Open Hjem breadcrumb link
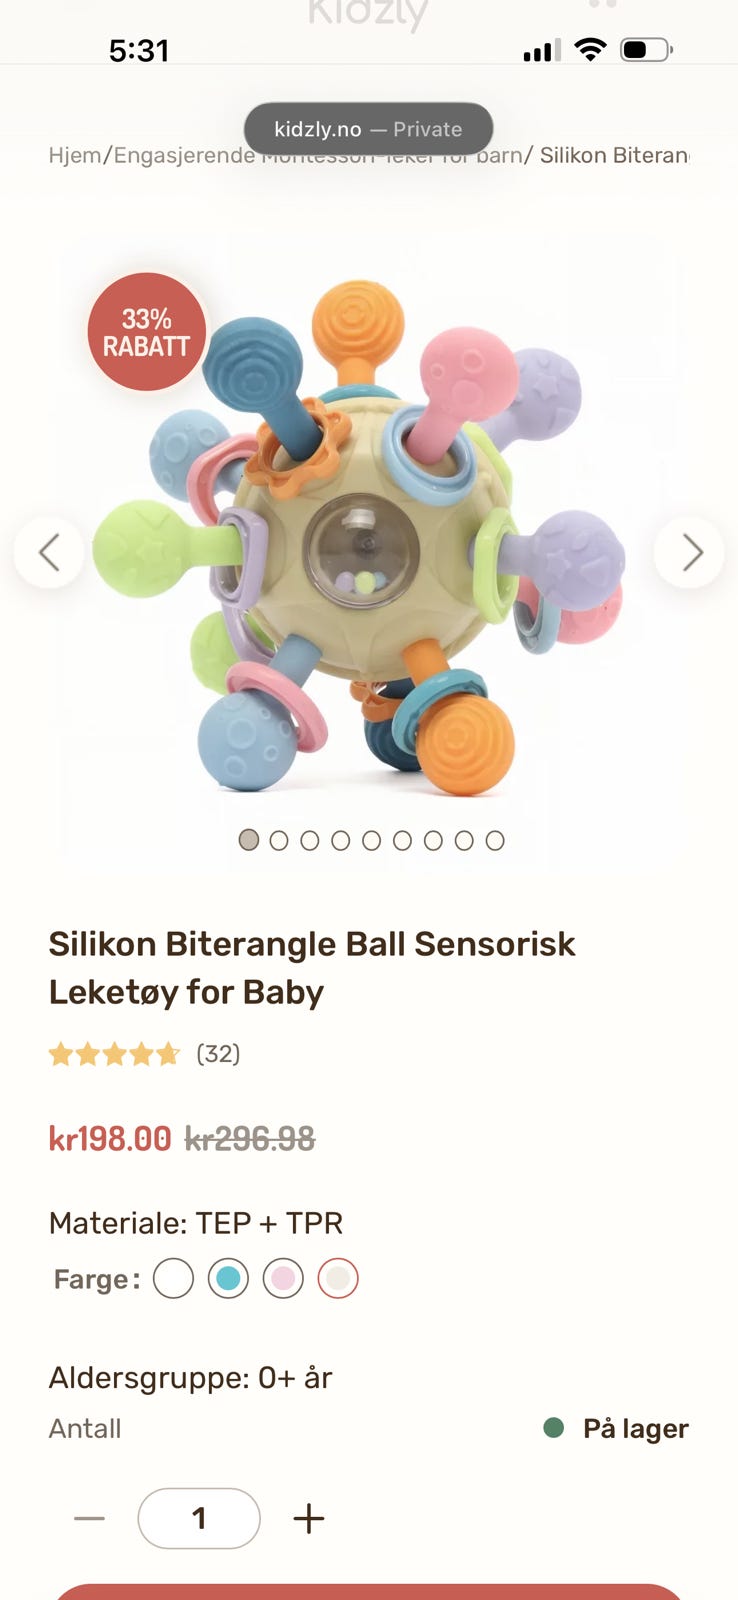 pos(75,155)
